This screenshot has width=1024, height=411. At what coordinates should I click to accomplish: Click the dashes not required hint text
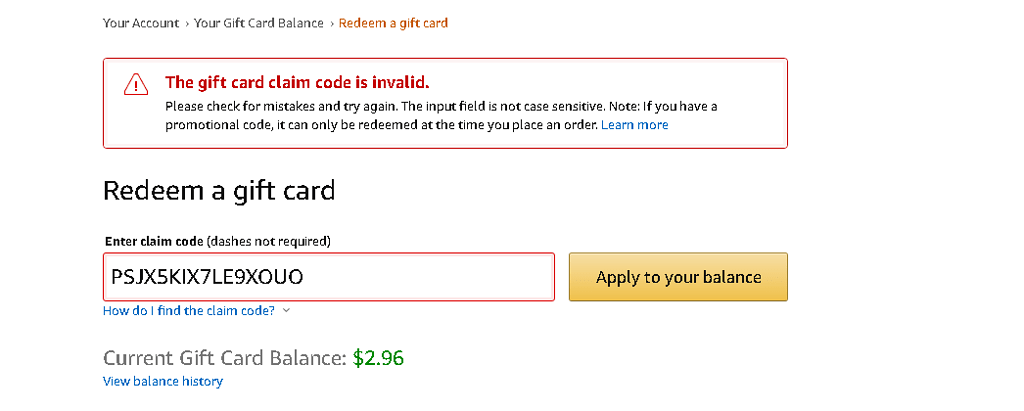(x=268, y=241)
